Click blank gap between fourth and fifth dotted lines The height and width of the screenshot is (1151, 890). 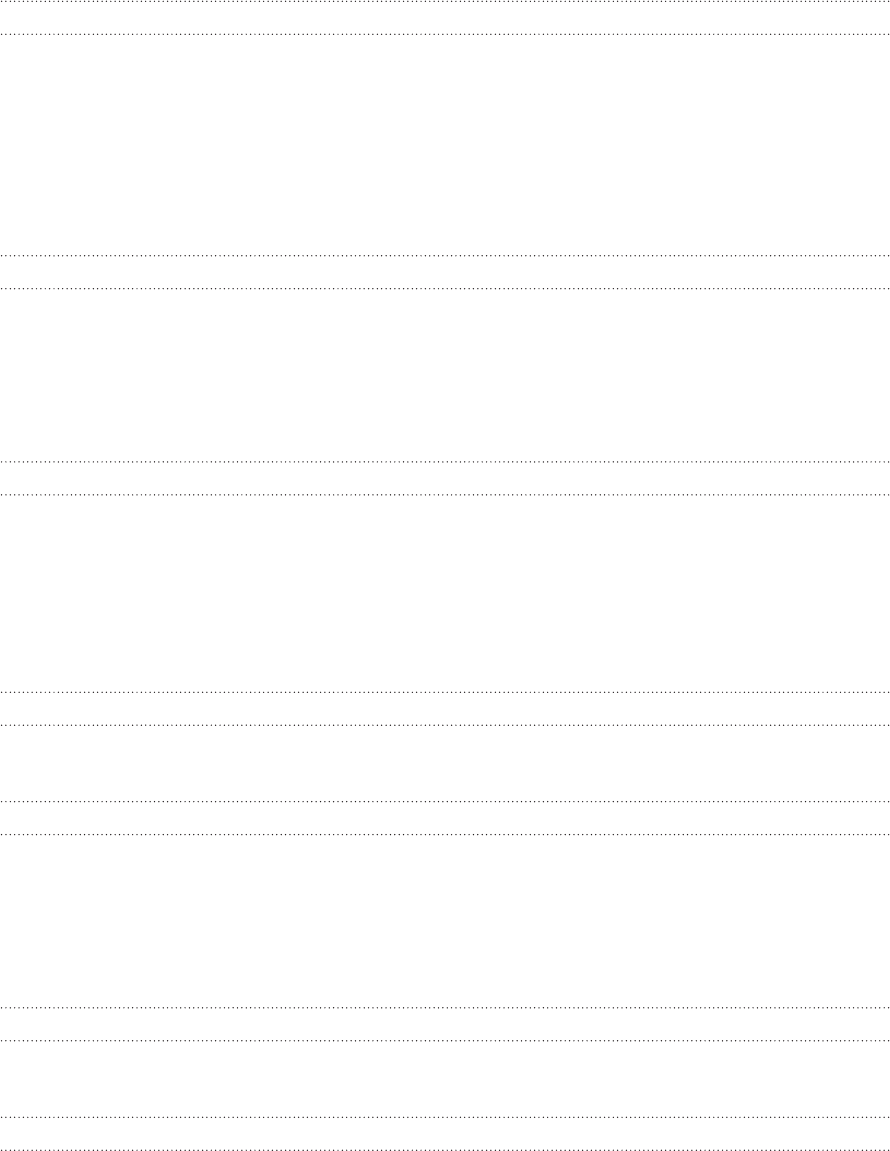[x=445, y=375]
